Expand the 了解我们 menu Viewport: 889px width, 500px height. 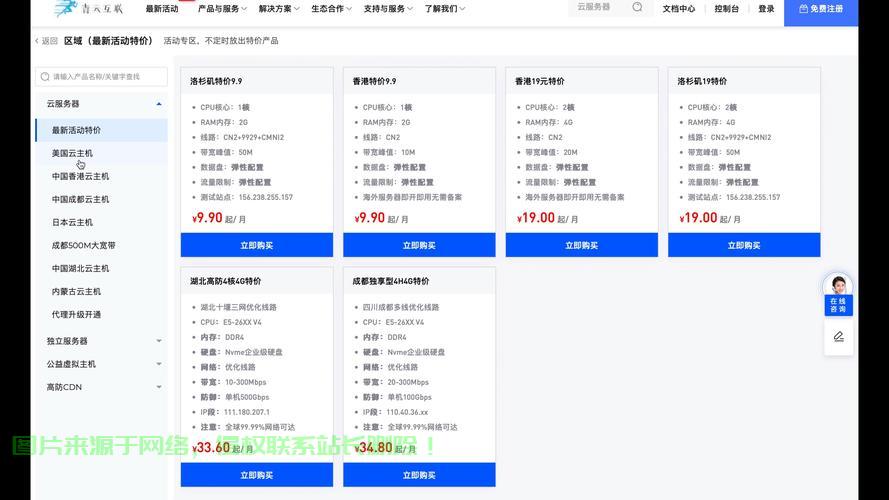point(444,9)
